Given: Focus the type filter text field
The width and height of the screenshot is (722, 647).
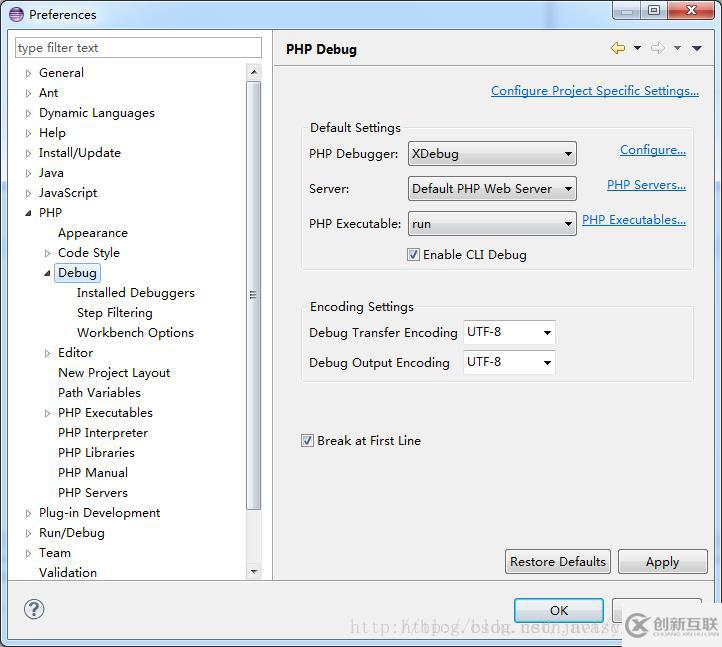Looking at the screenshot, I should (x=138, y=47).
